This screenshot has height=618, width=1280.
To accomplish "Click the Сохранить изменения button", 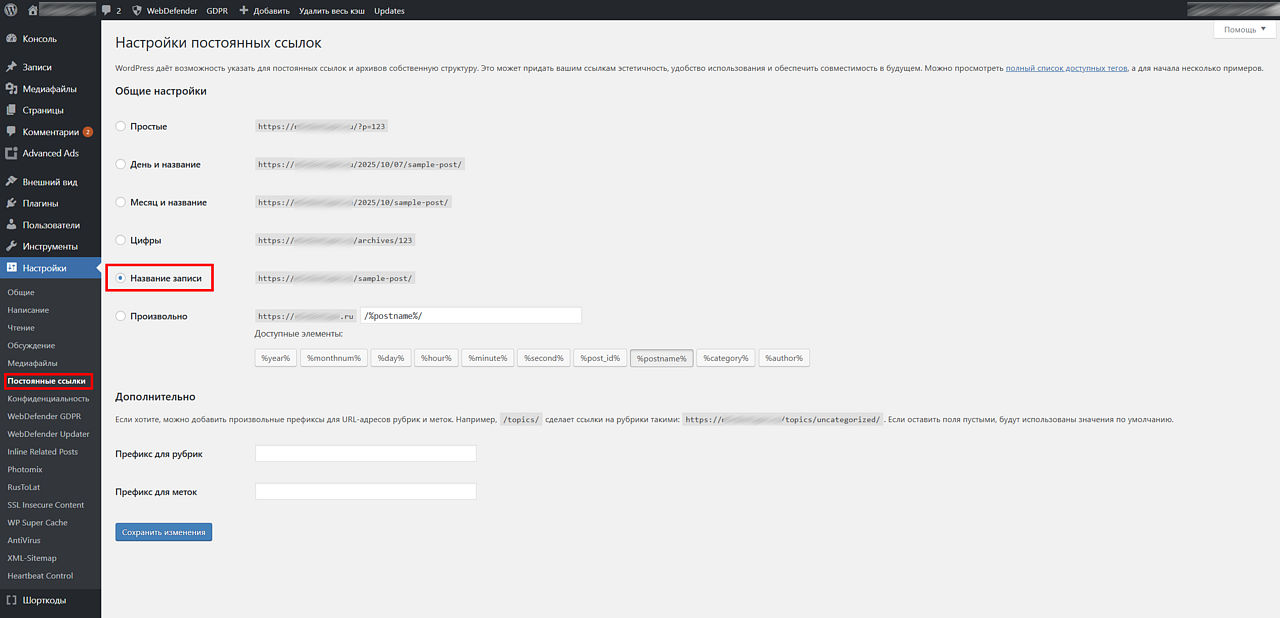I will click(x=163, y=532).
